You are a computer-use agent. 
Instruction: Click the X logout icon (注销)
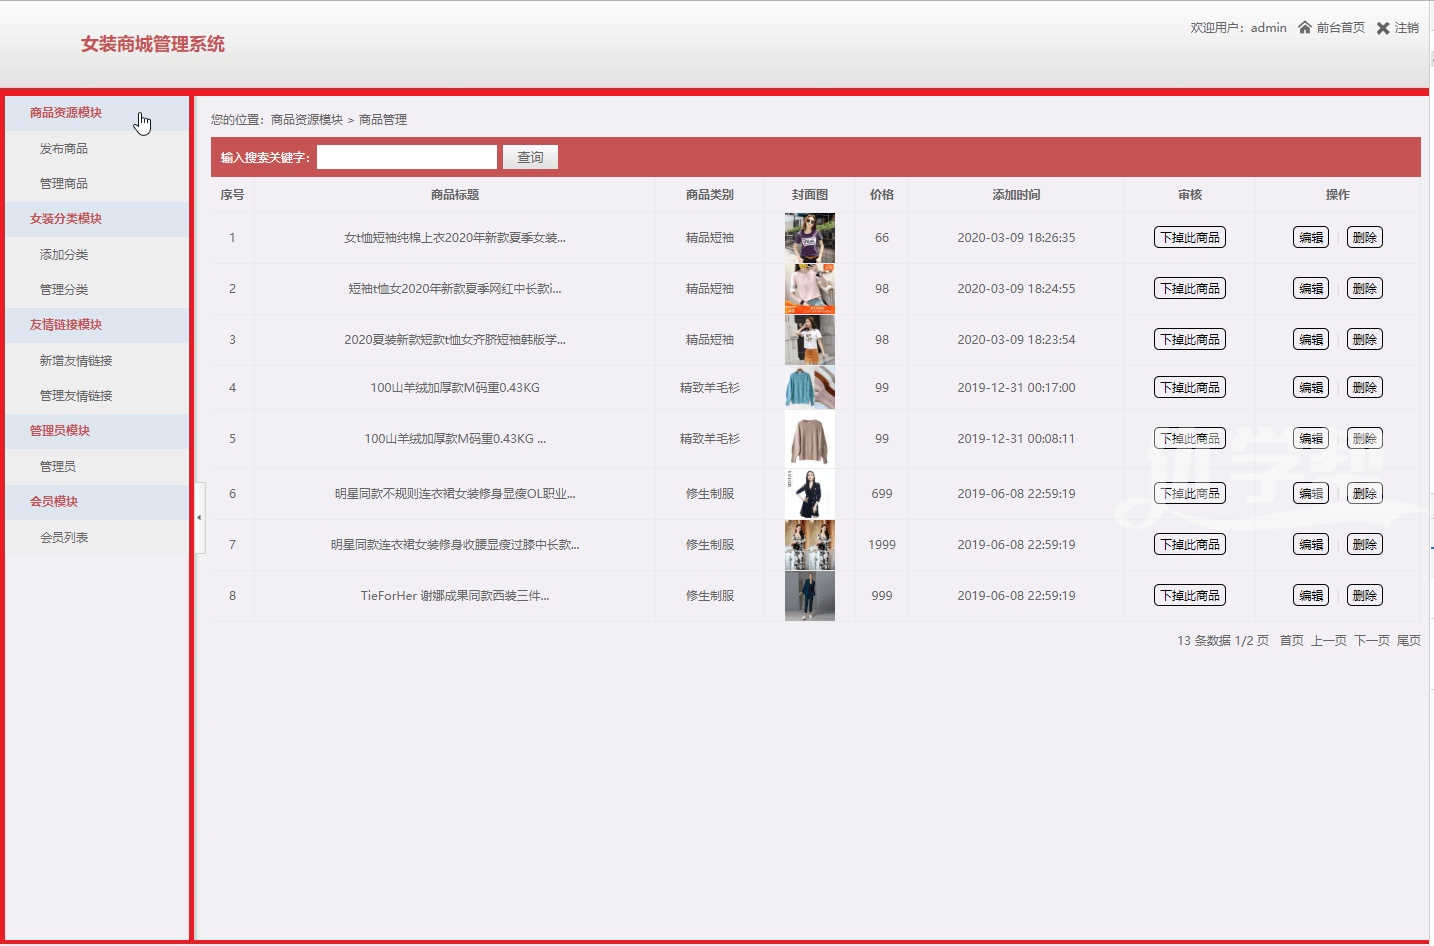(1383, 28)
